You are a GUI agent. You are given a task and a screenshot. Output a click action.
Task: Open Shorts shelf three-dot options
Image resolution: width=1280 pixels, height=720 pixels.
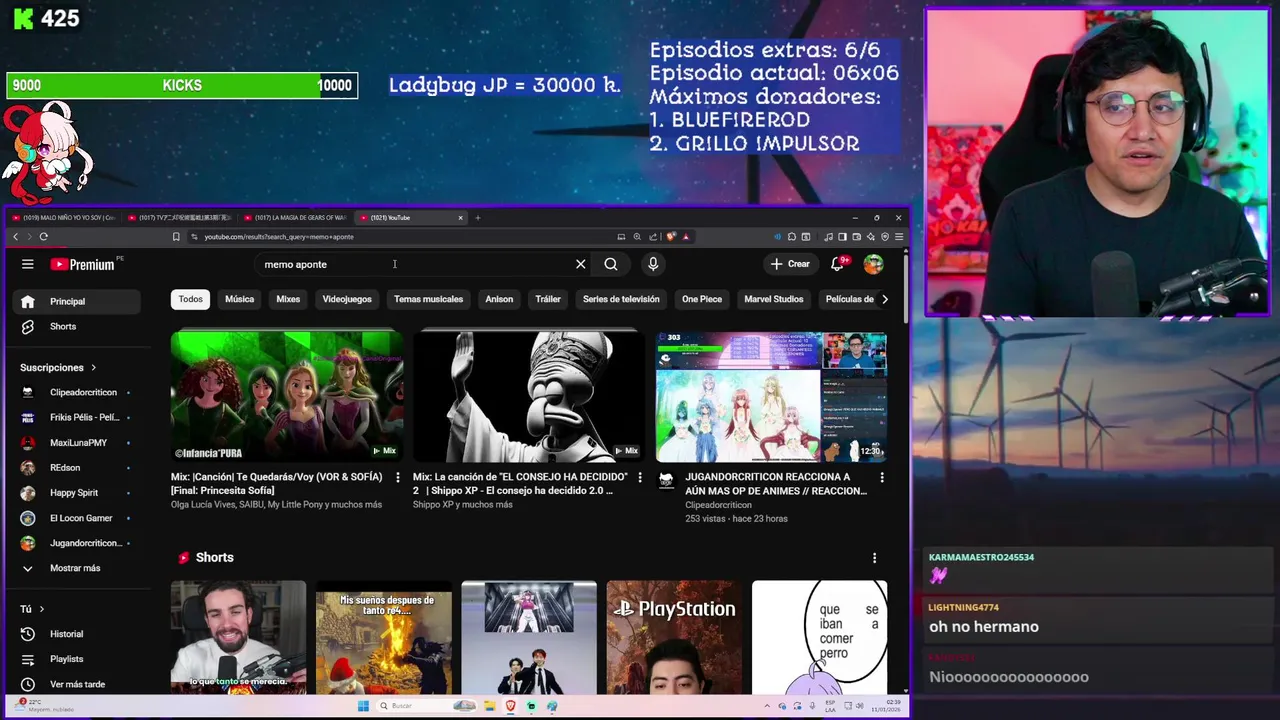tap(874, 558)
